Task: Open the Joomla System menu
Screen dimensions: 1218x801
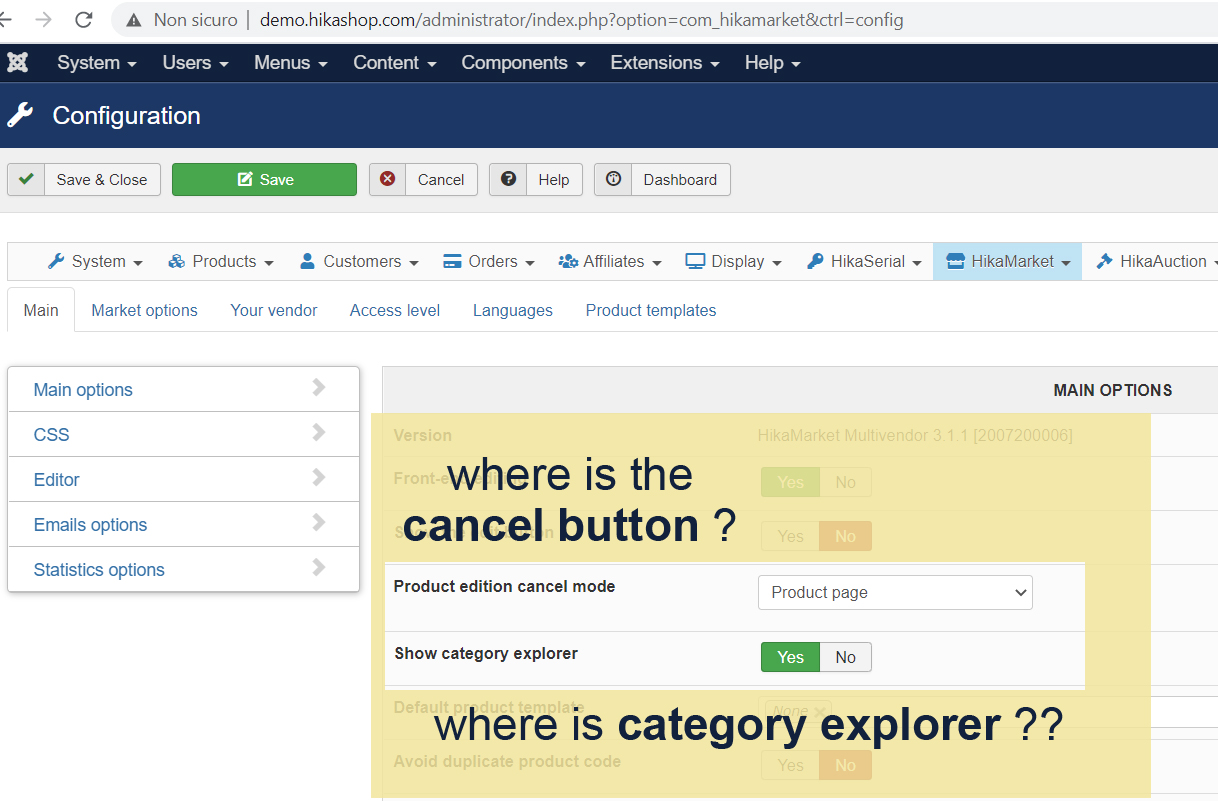Action: click(x=97, y=62)
